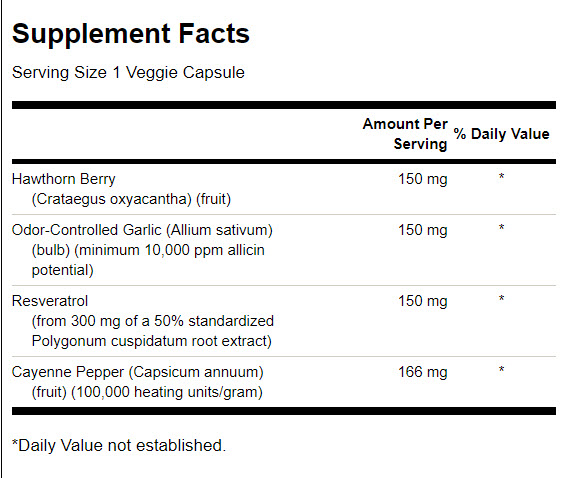Image resolution: width=563 pixels, height=478 pixels.
Task: Click the 100,000 heating units/gram text
Action: [x=167, y=392]
